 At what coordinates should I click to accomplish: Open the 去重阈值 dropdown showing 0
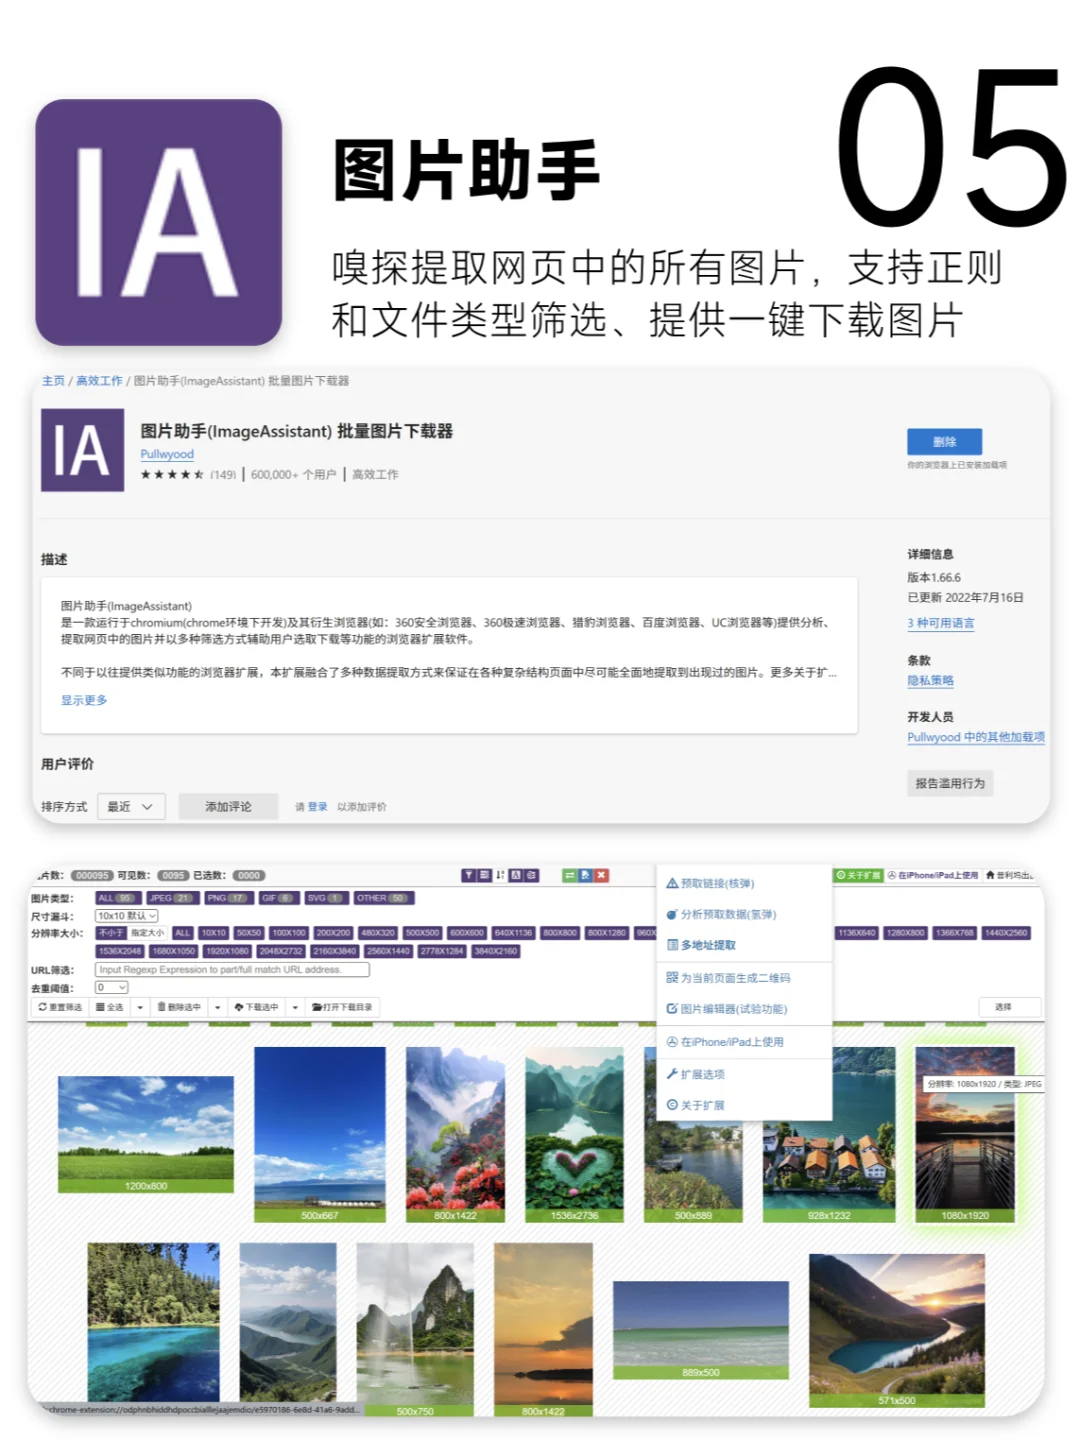click(112, 987)
